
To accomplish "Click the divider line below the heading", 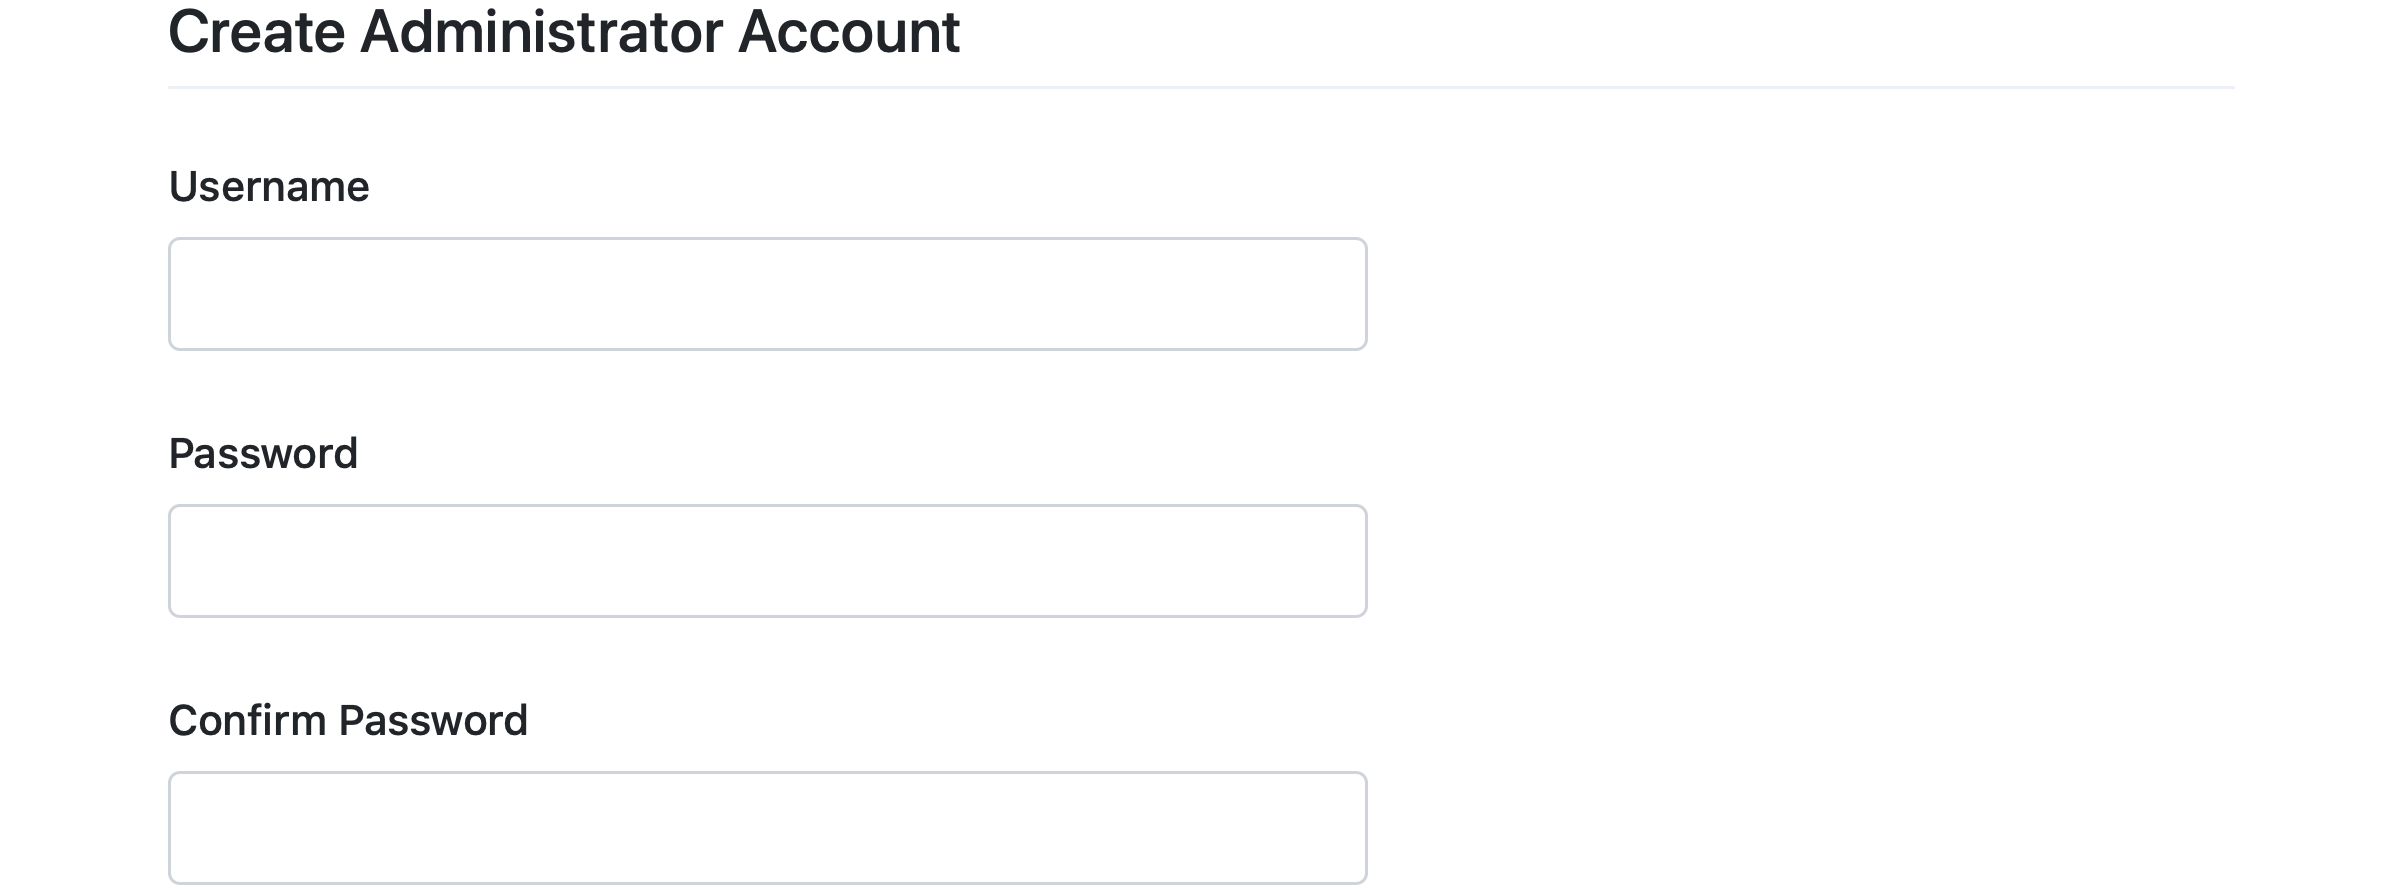I will coord(1200,88).
